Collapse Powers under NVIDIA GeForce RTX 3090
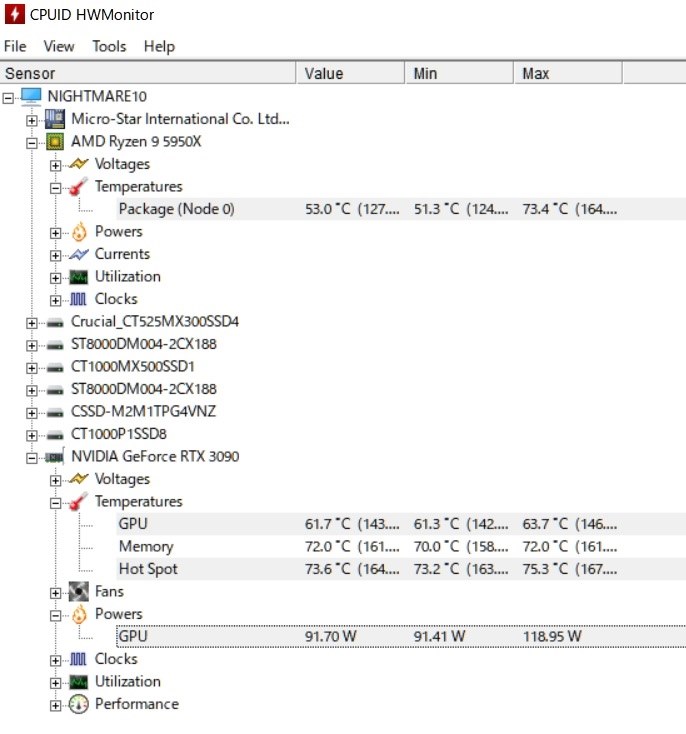This screenshot has height=734, width=686. (x=55, y=616)
